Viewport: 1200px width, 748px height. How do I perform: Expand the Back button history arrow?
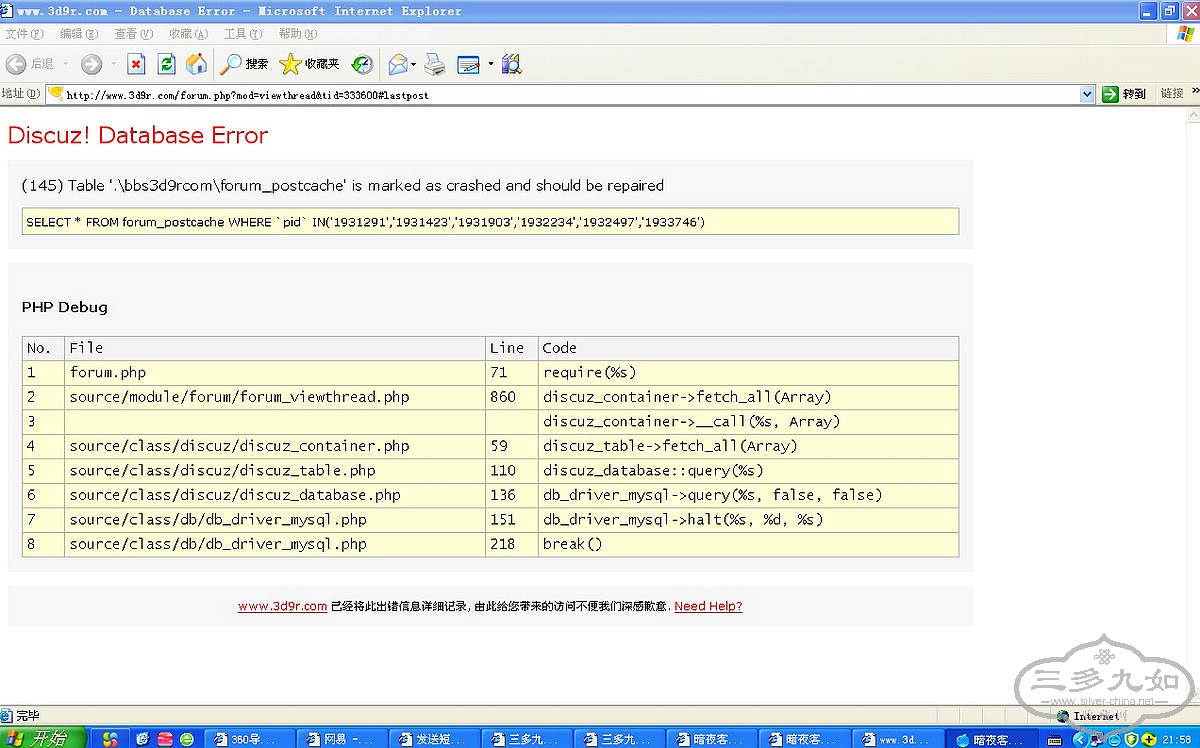point(66,64)
